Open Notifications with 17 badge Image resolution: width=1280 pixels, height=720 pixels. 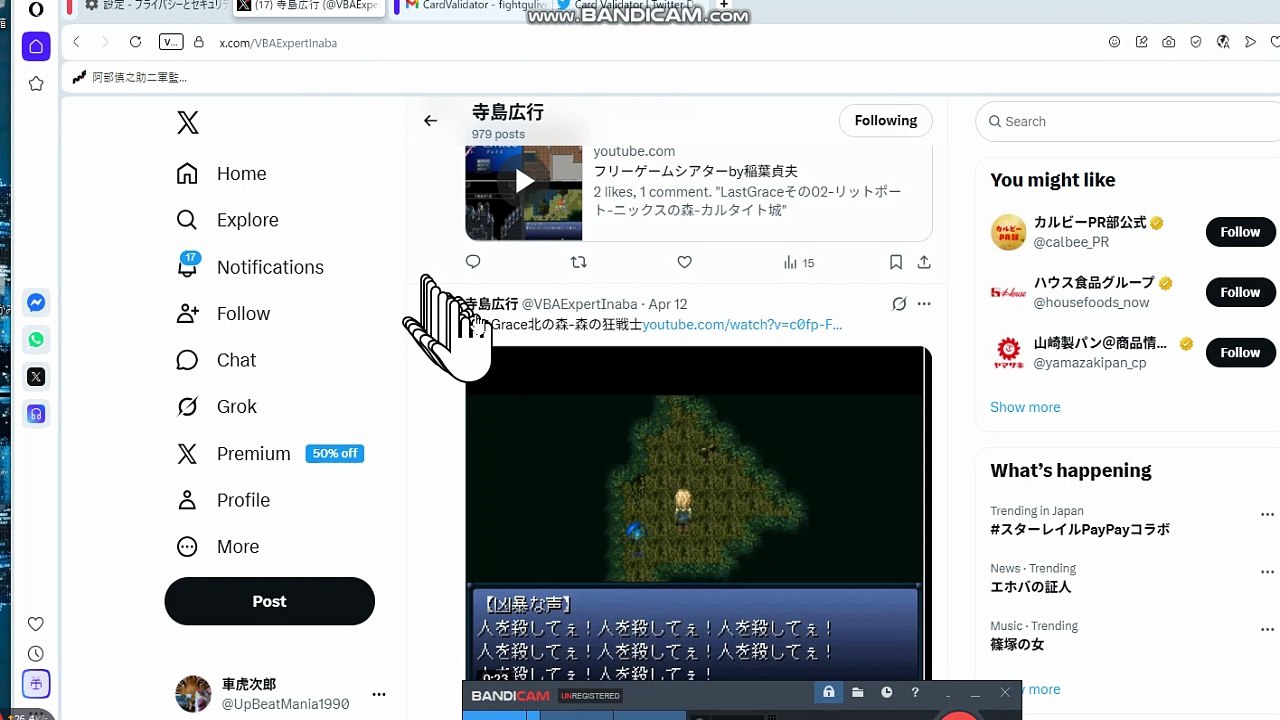249,267
